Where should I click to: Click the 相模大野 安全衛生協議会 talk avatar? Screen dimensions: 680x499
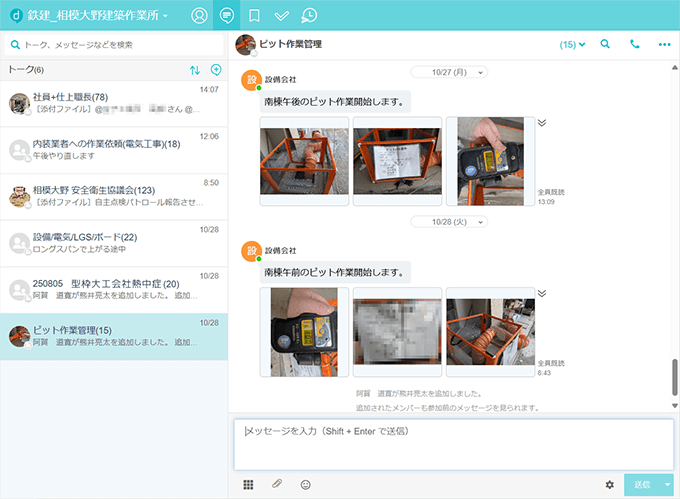click(x=20, y=197)
